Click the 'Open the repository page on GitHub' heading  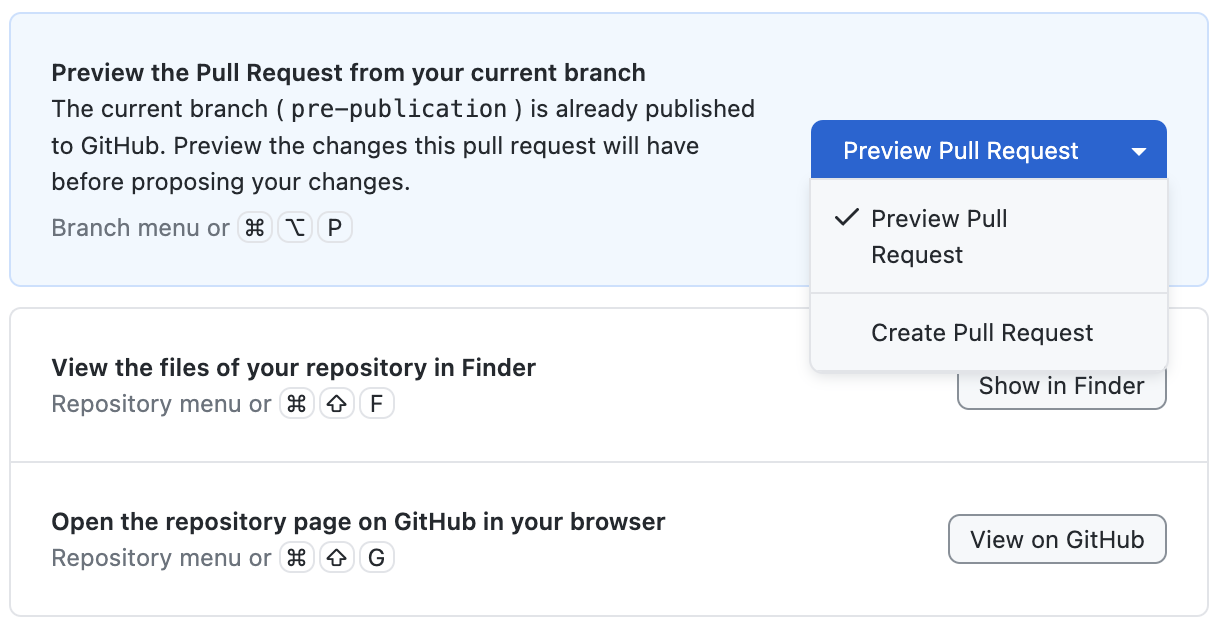coord(358,522)
